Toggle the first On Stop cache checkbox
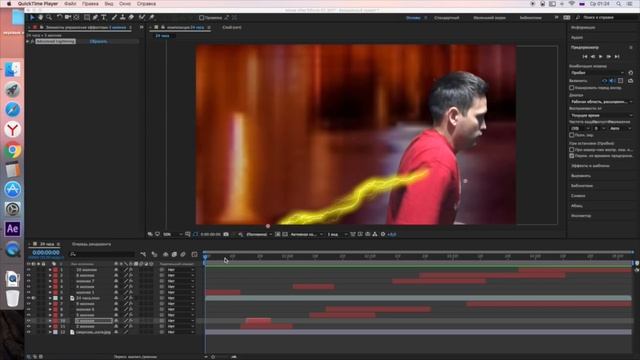 [x=571, y=150]
